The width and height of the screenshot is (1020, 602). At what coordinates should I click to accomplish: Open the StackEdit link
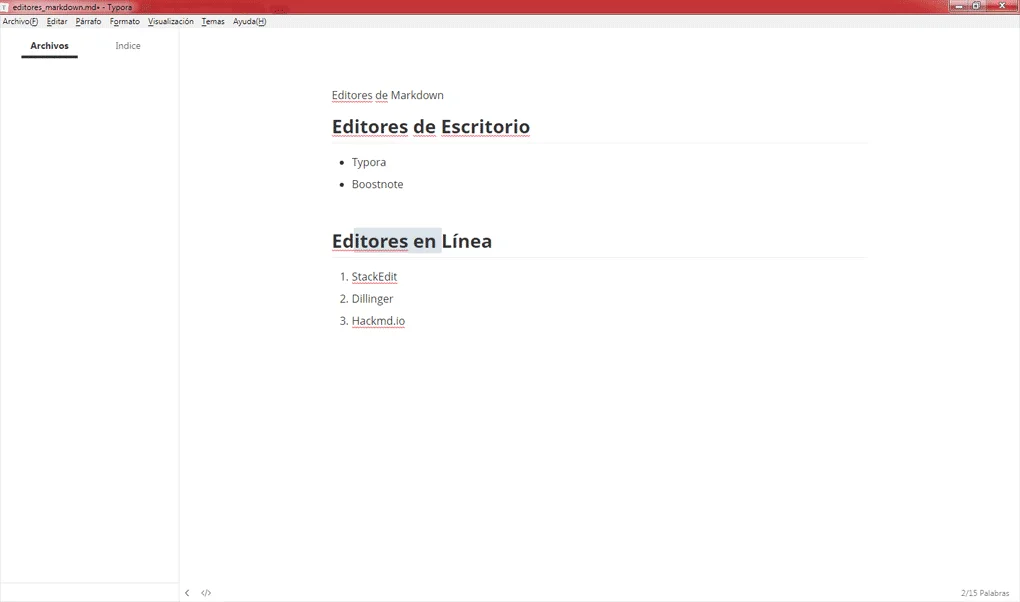[x=374, y=276]
